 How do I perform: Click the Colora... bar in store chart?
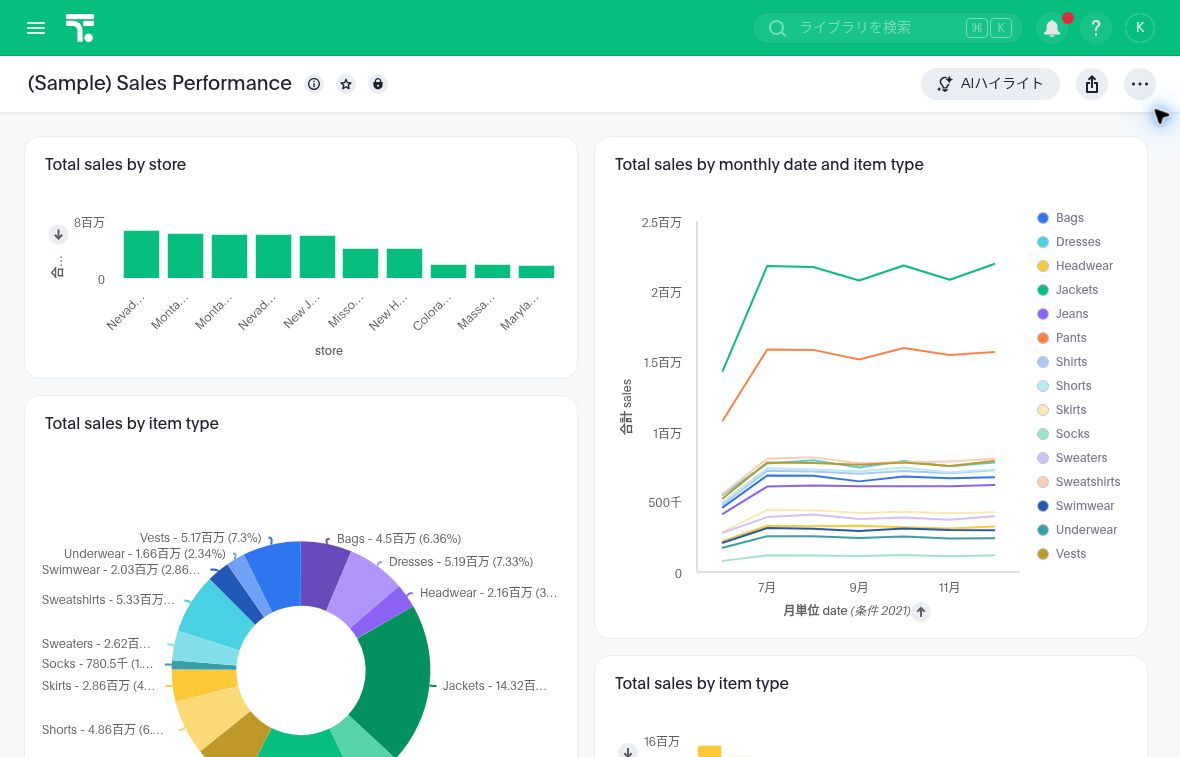click(449, 272)
